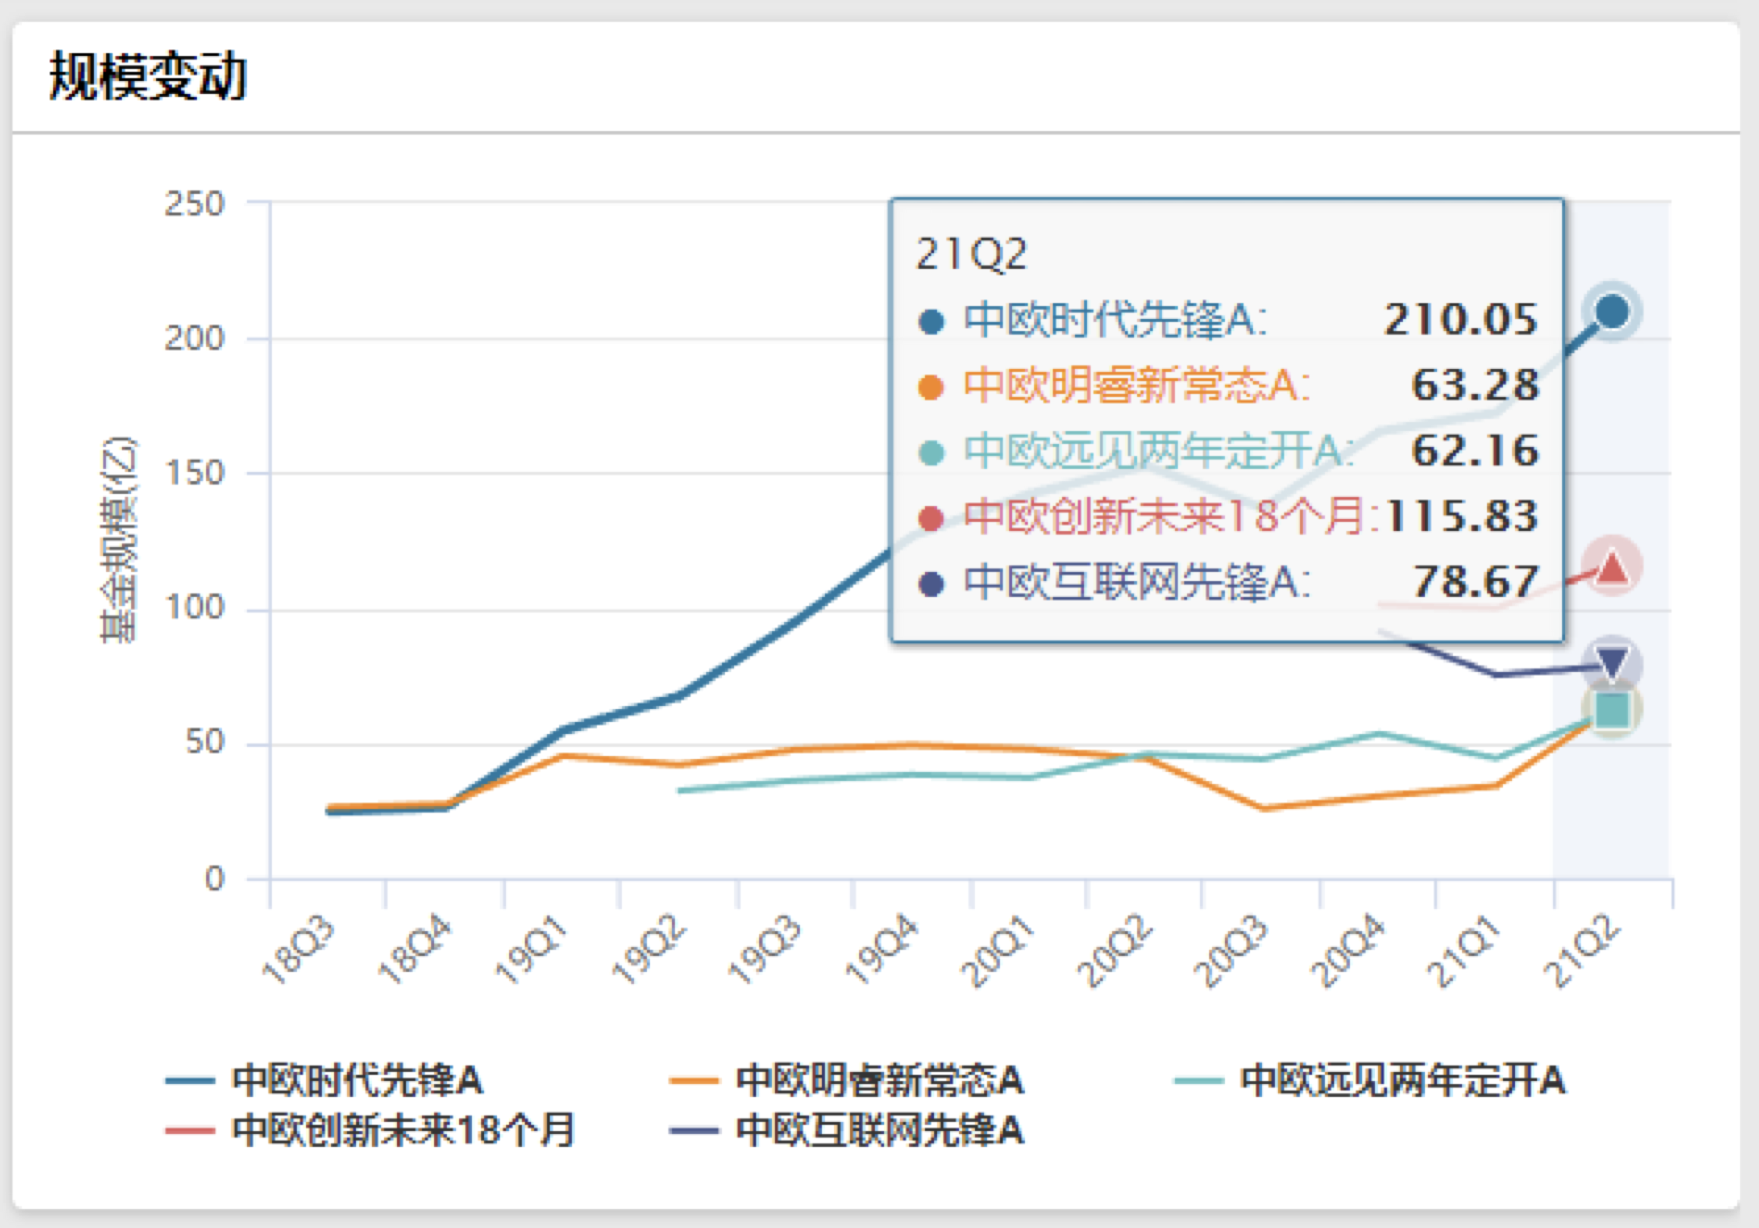1759x1228 pixels.
Task: Click the 0 y-axis value
Action: pyautogui.click(x=215, y=879)
